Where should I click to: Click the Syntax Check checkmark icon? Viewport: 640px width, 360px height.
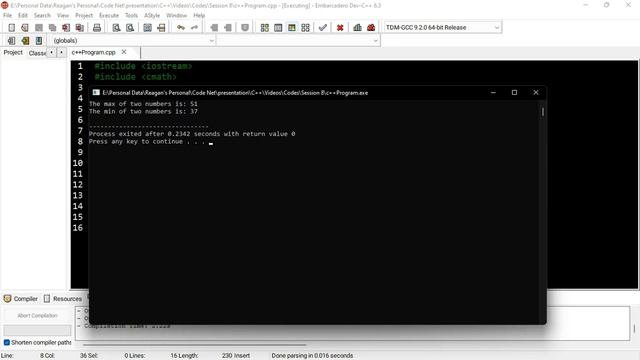pyautogui.click(x=322, y=28)
